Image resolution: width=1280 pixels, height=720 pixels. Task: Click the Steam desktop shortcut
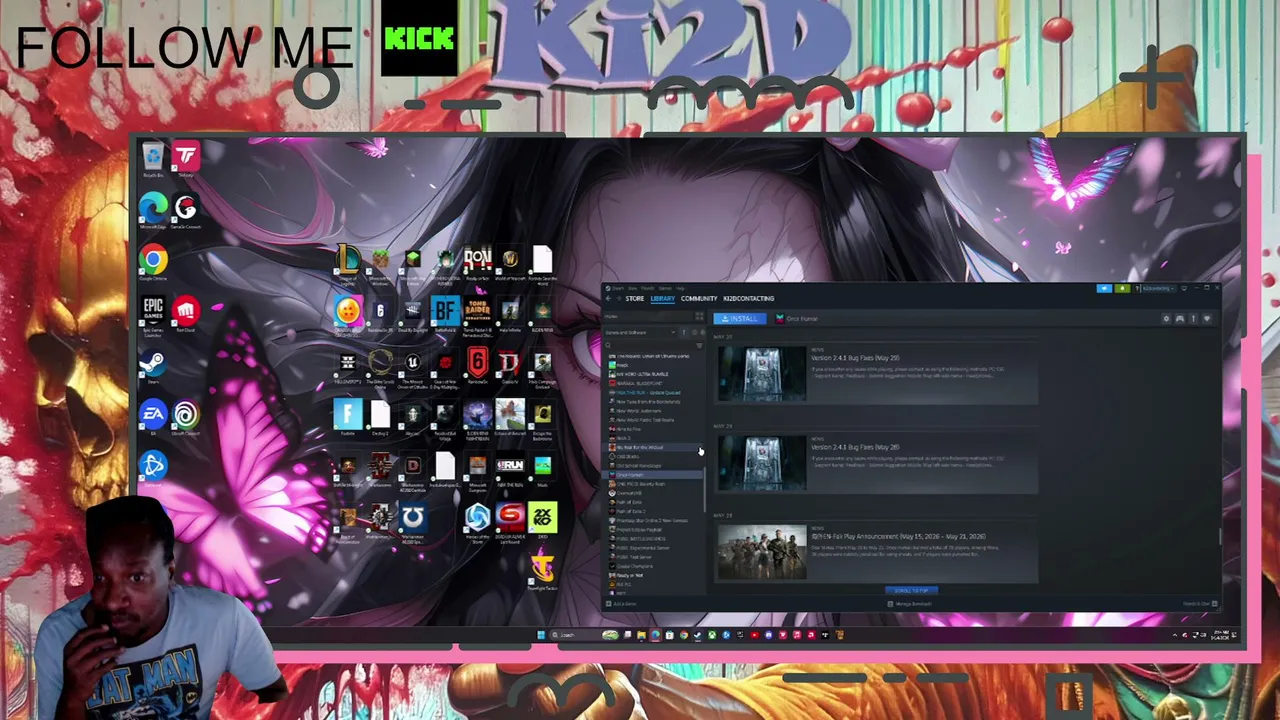[153, 366]
